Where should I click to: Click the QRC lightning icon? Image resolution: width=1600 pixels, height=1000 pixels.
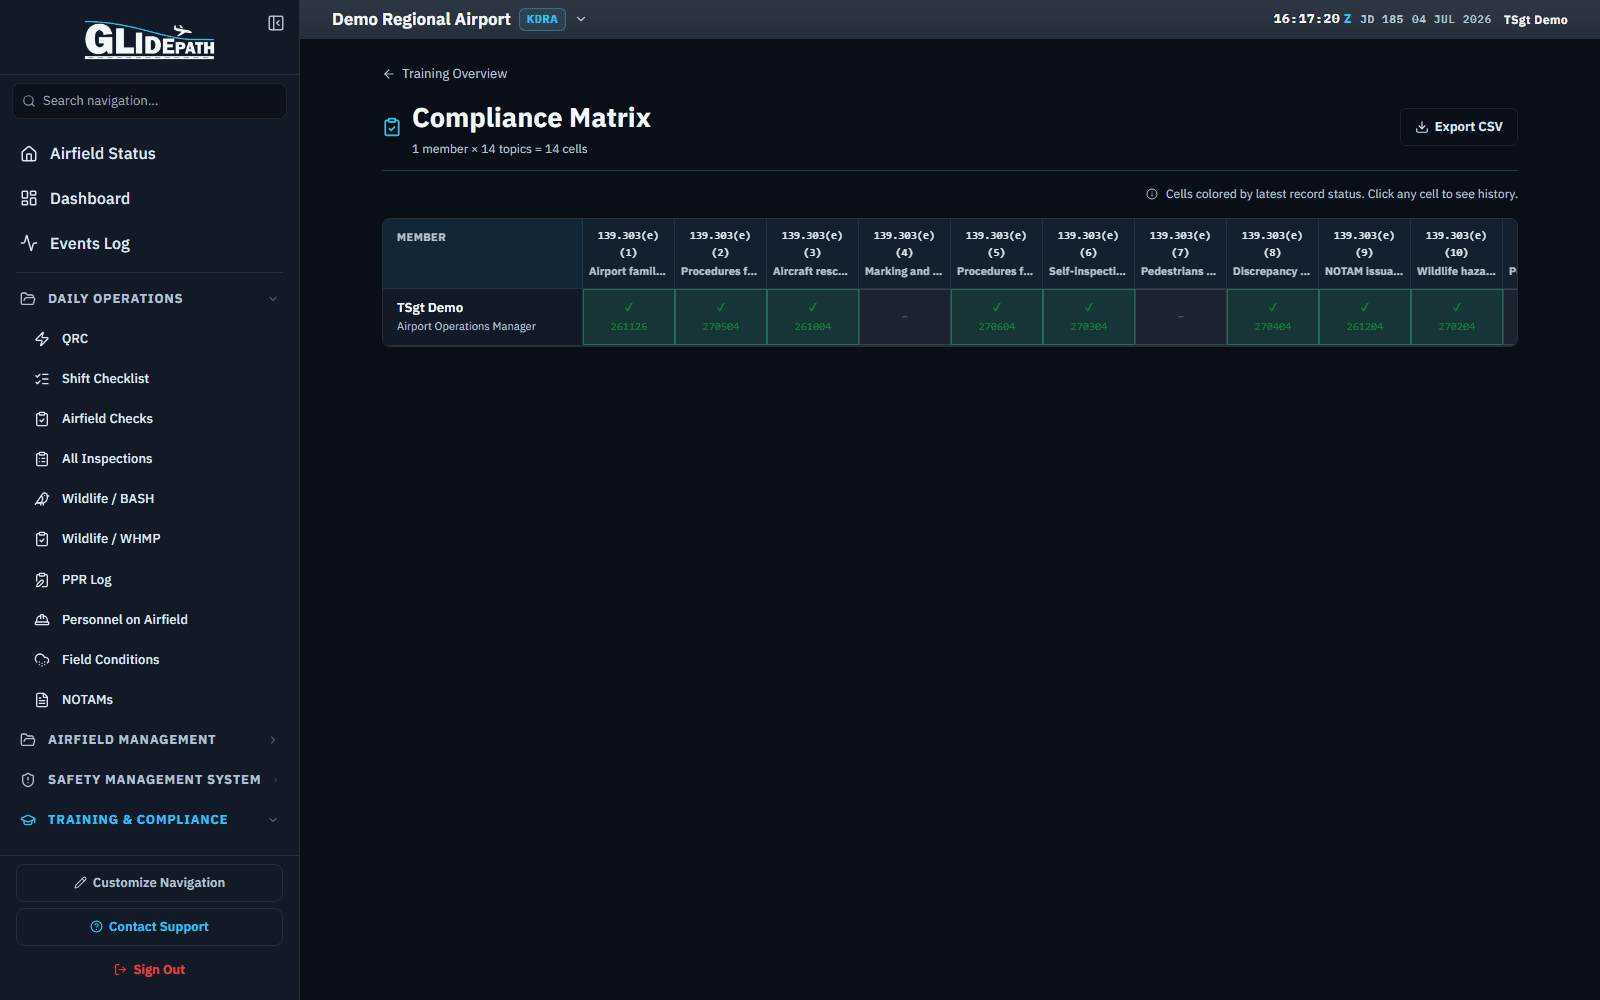tap(42, 339)
